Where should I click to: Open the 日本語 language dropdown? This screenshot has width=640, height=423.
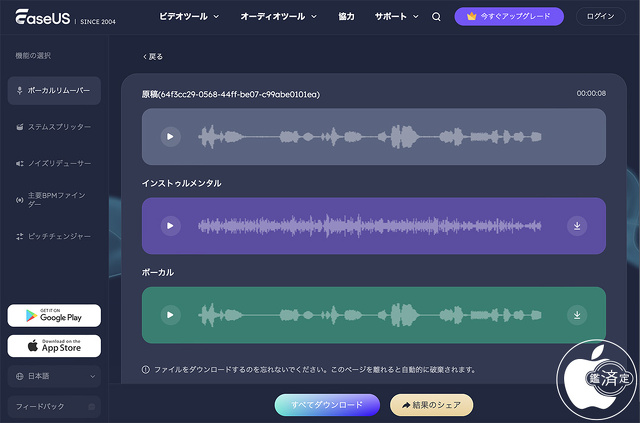[54, 376]
